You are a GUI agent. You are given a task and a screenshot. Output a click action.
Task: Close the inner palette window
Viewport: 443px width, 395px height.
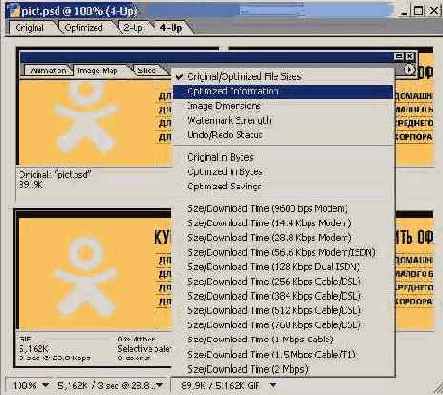pos(410,56)
